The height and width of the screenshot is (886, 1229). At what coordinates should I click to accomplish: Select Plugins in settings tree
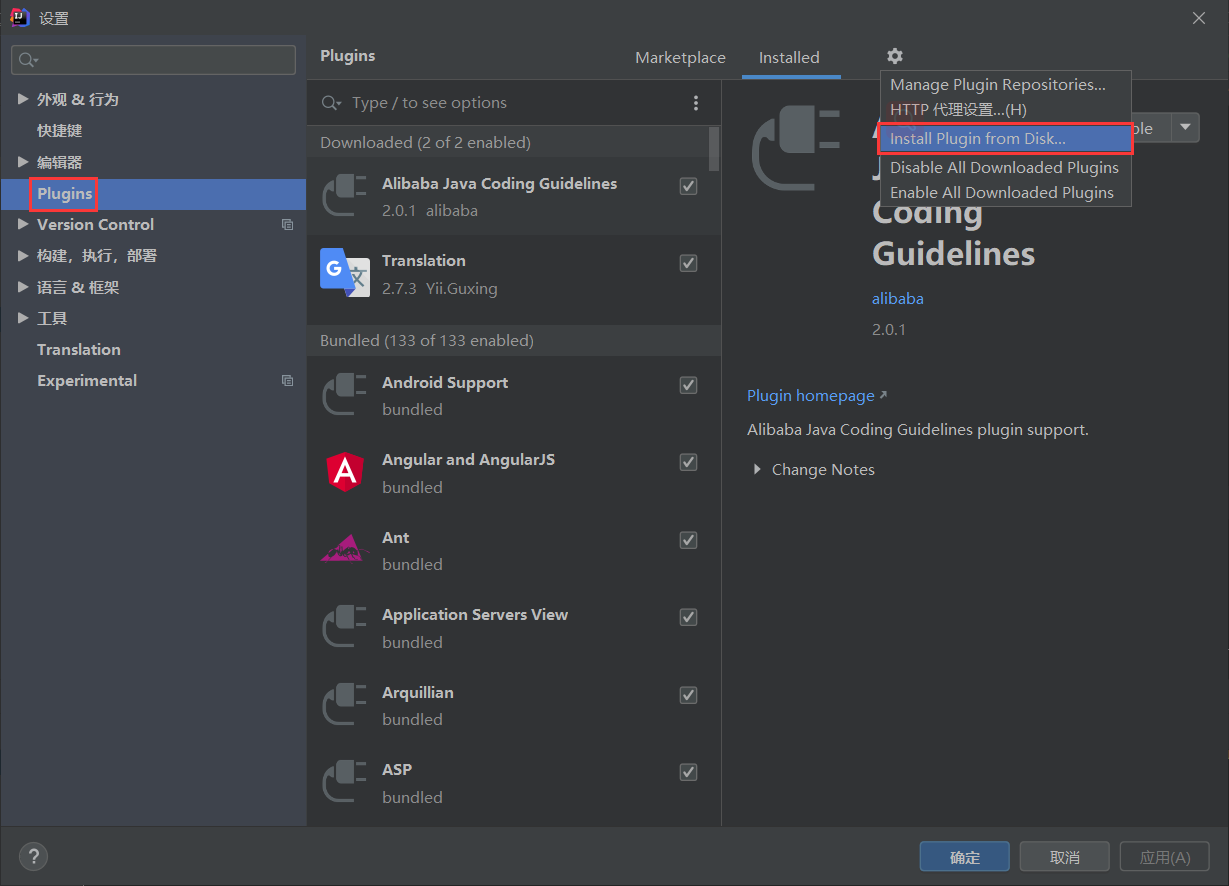(x=153, y=194)
